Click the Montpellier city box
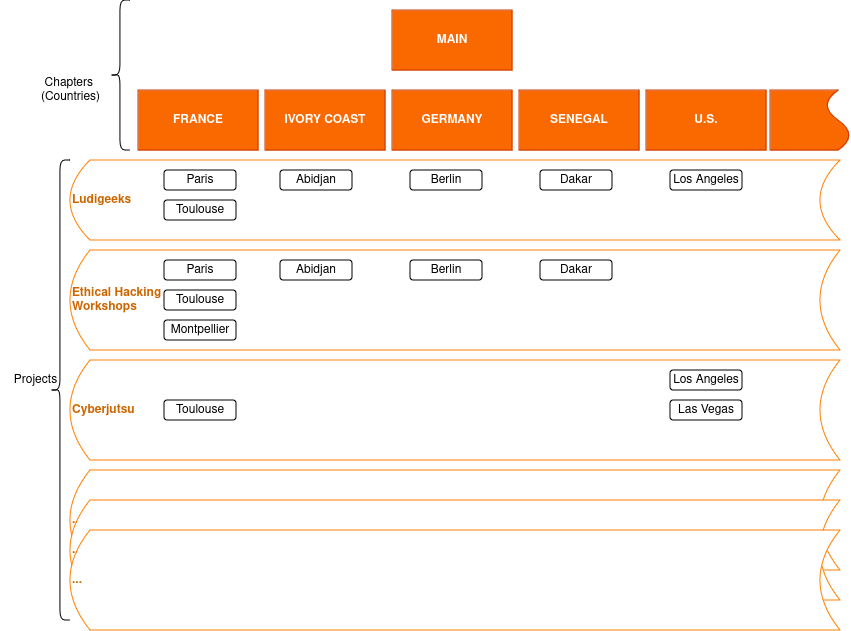The image size is (851, 631). [x=200, y=329]
